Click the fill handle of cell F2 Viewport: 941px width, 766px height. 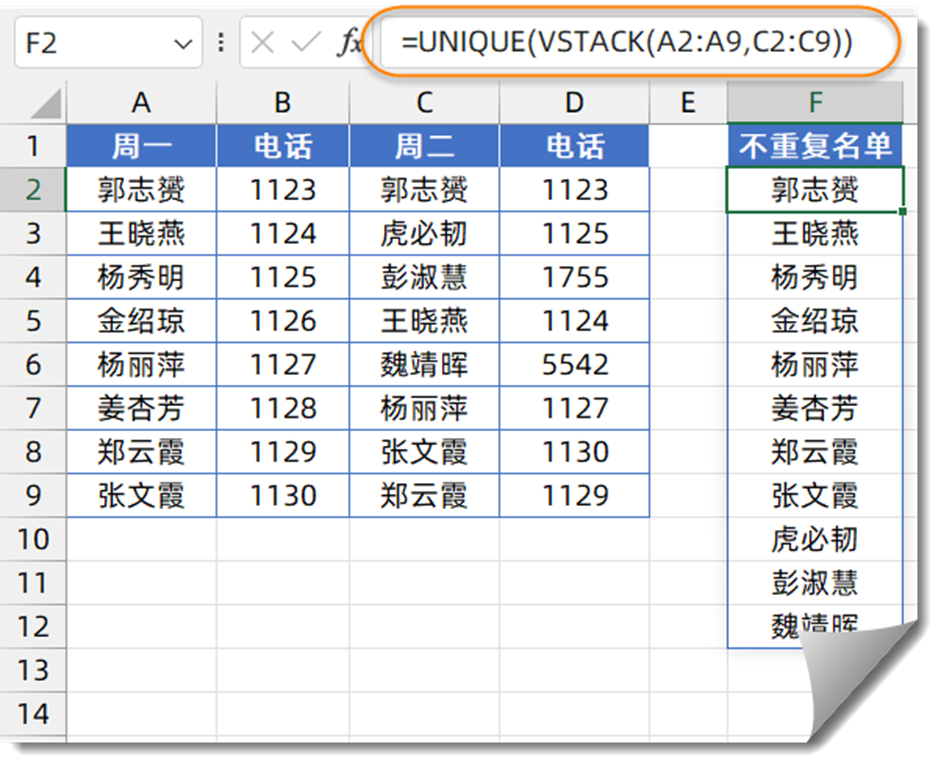(903, 211)
